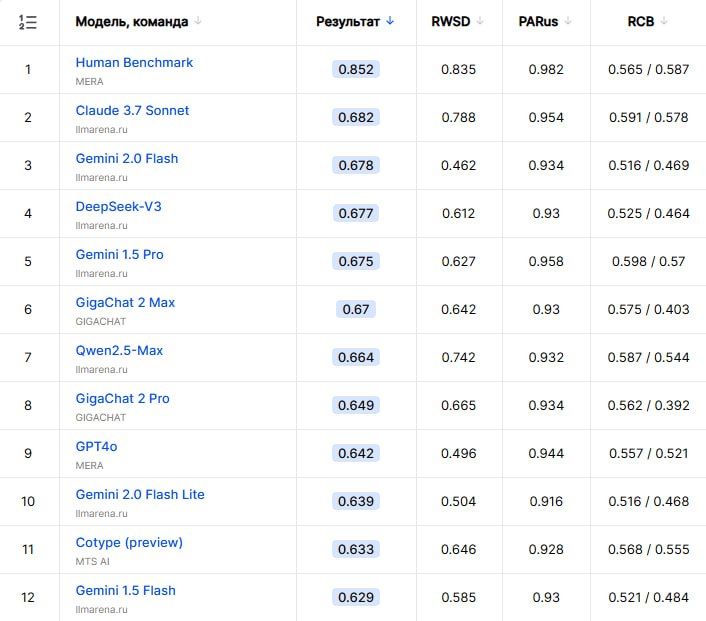The width and height of the screenshot is (706, 621).
Task: Click the RWSD column header text
Action: point(451,22)
